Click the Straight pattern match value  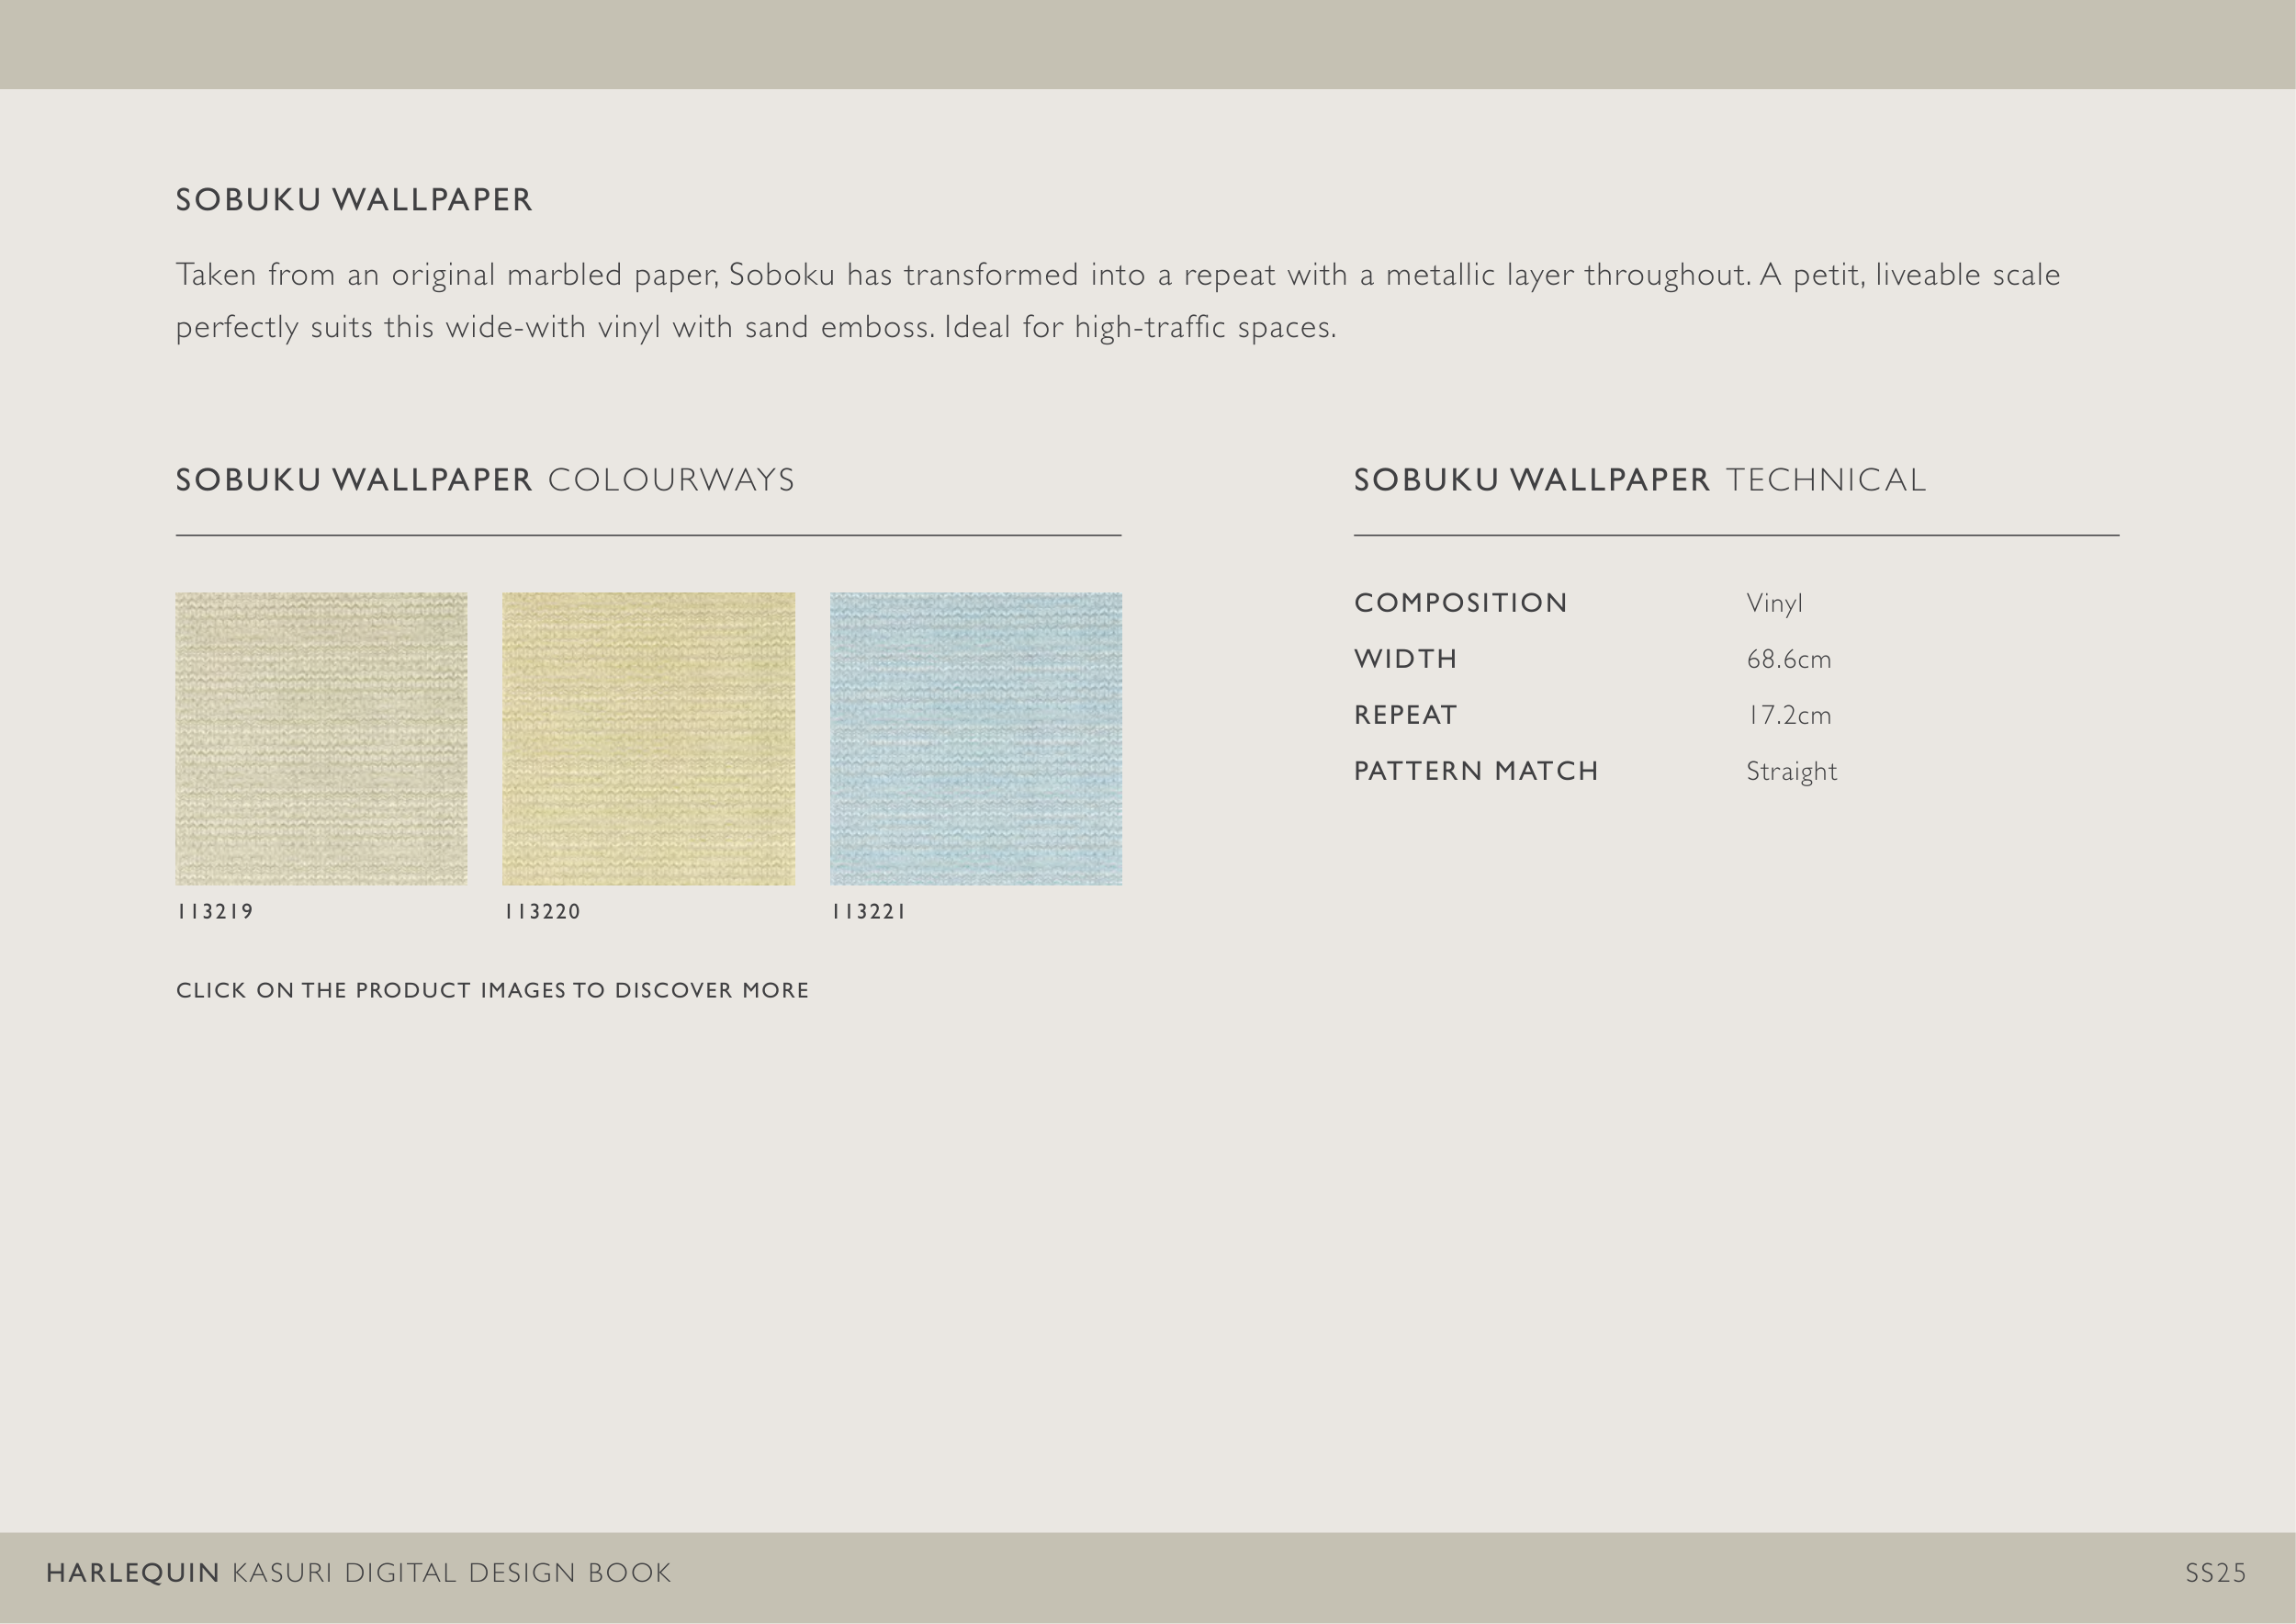pos(1791,771)
